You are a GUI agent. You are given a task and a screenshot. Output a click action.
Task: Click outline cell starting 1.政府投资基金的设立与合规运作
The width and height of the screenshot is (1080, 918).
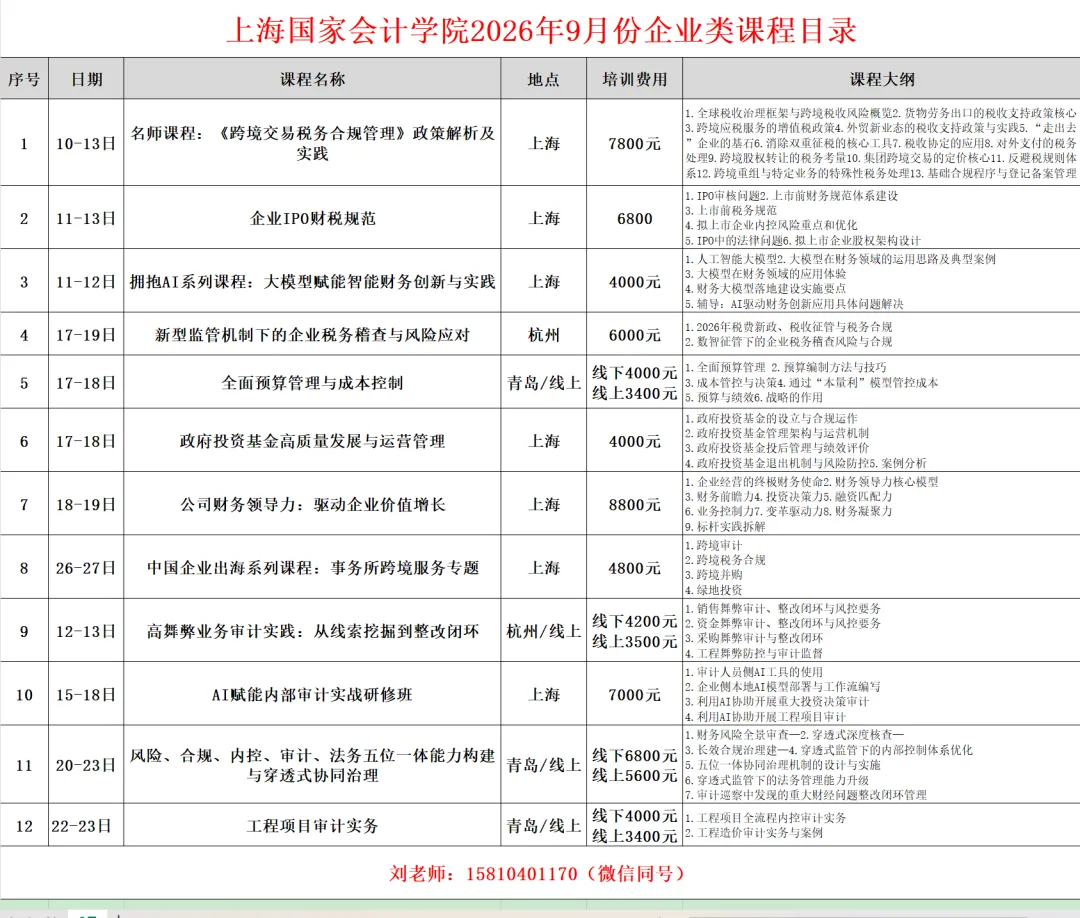coord(882,440)
